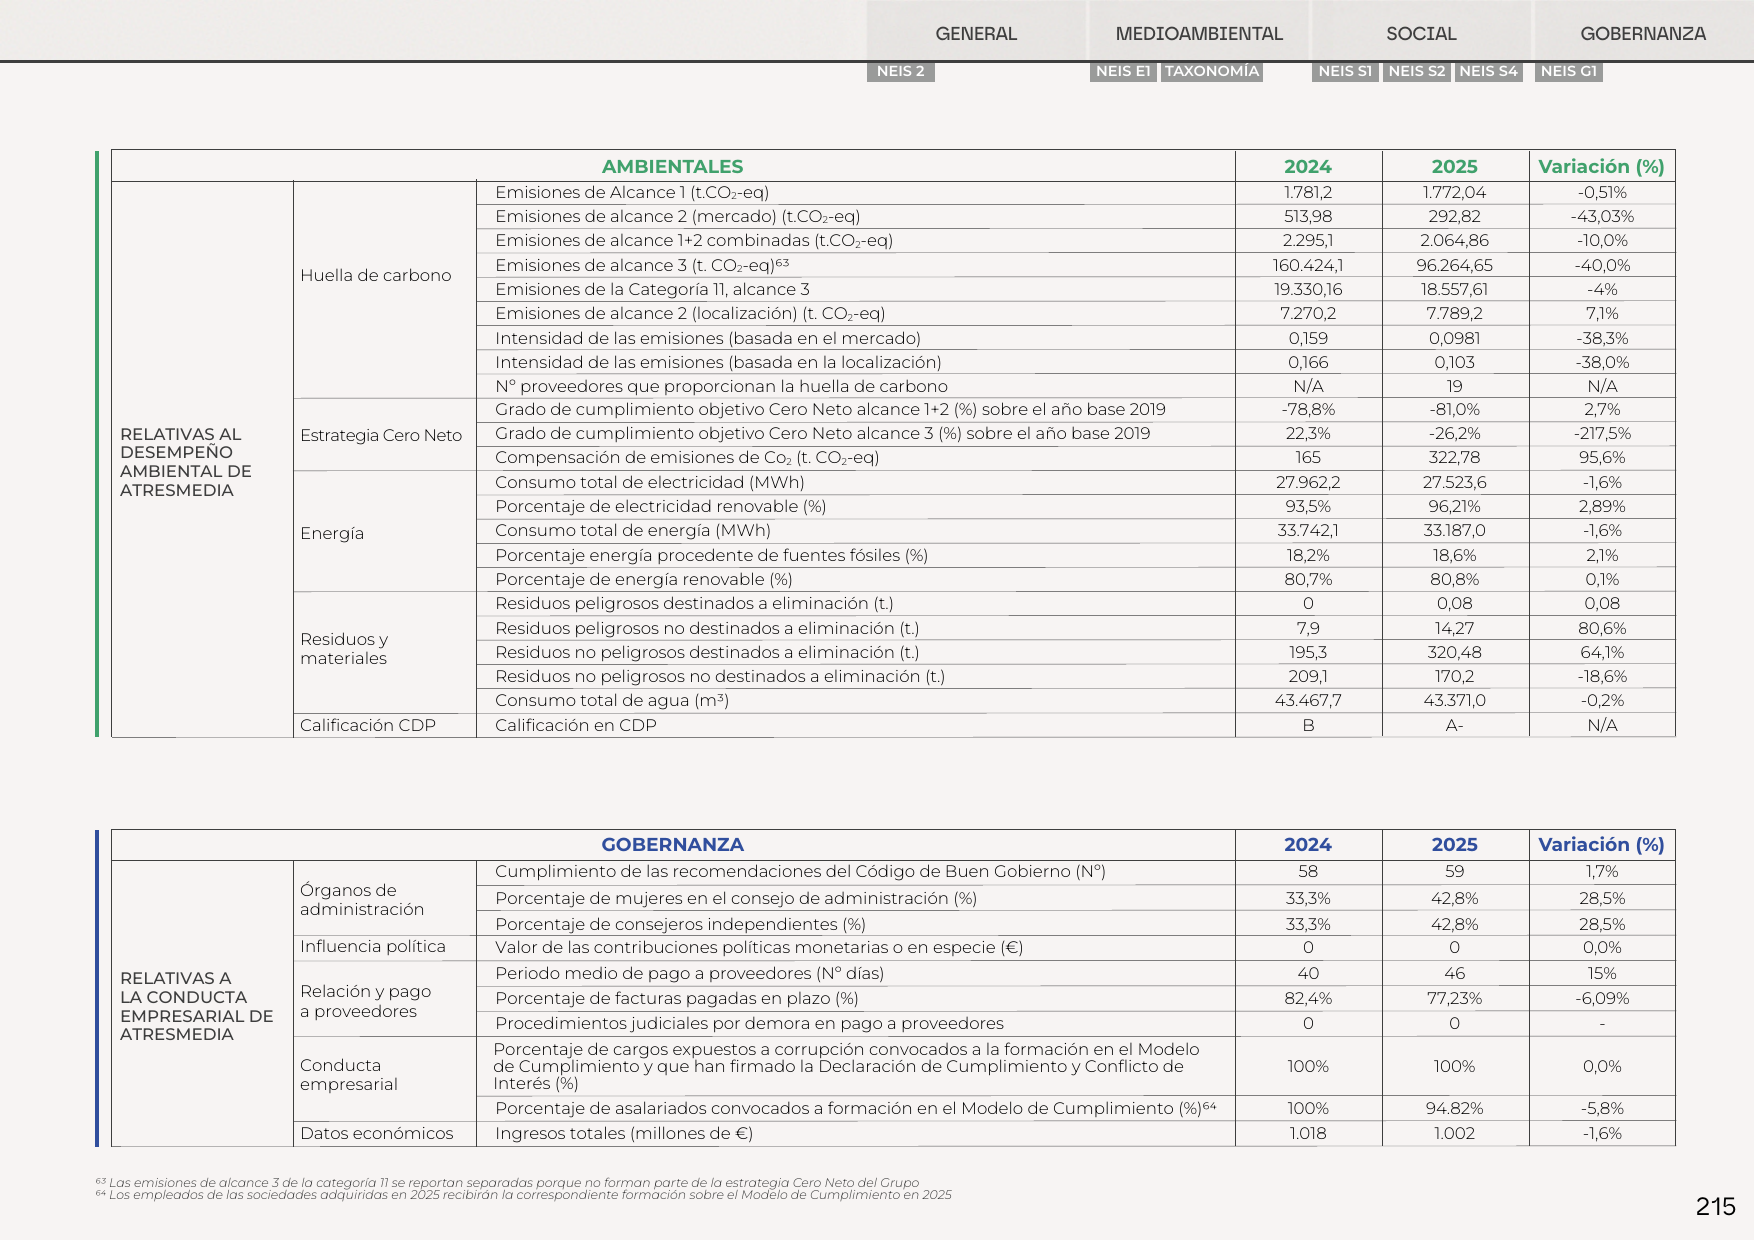Click 'Ingresos totales (millones de €)' row label
Screen dimensions: 1754x1241
(x=624, y=1133)
